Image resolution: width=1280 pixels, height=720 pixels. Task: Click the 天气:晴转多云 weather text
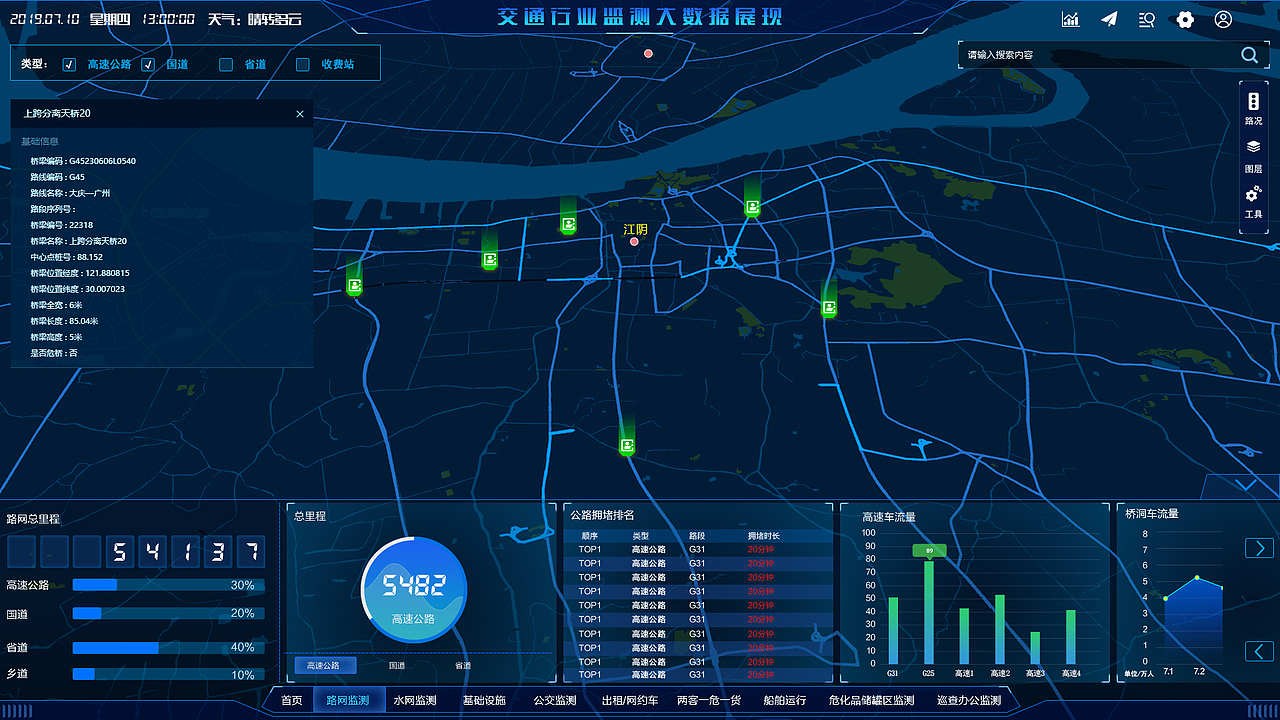click(254, 19)
